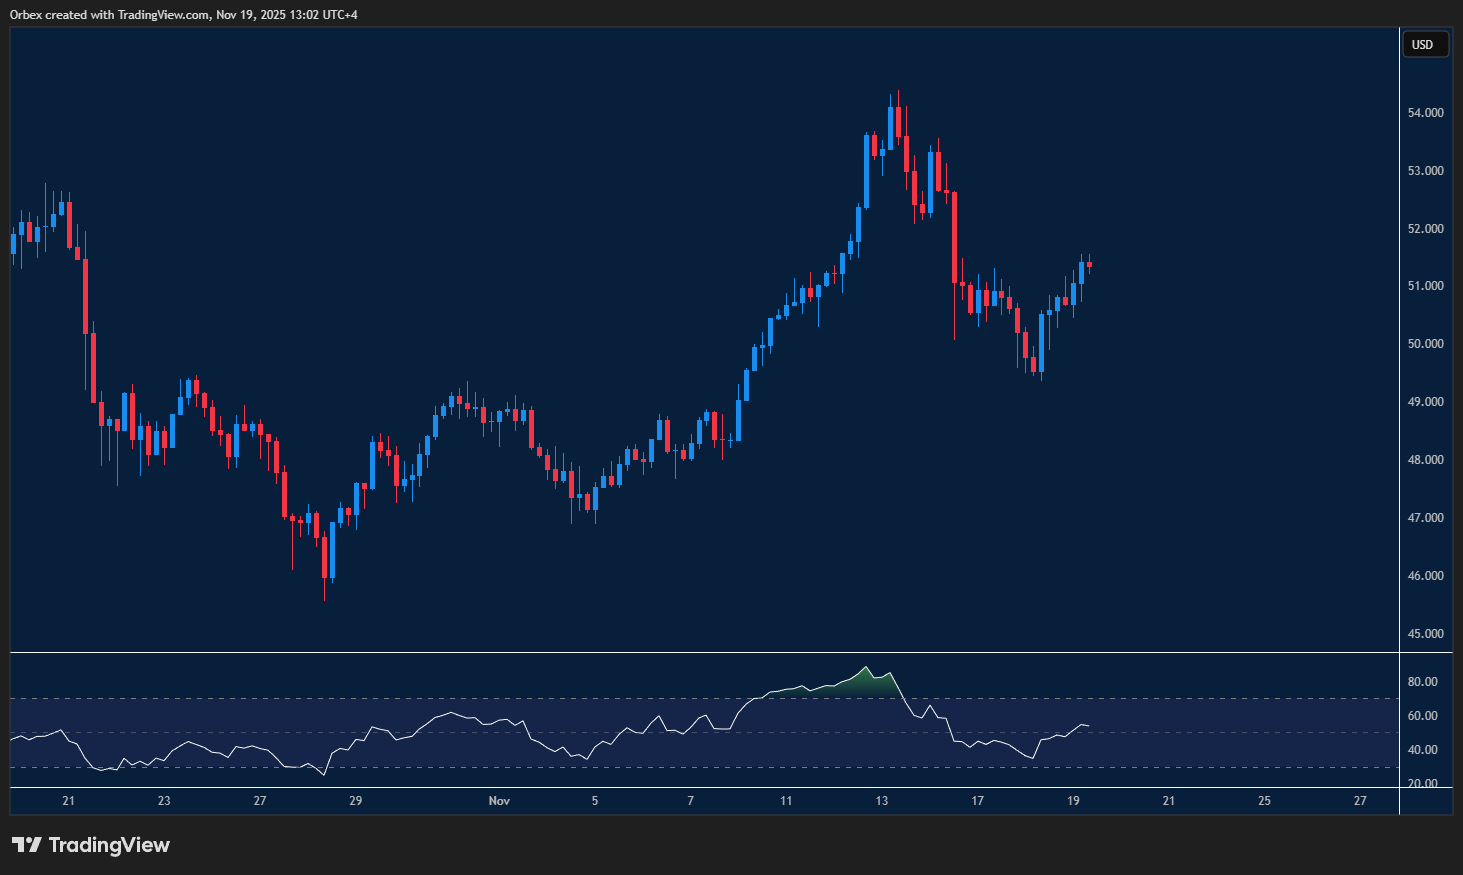Click the 60.00 RSI scale label

tap(1422, 716)
